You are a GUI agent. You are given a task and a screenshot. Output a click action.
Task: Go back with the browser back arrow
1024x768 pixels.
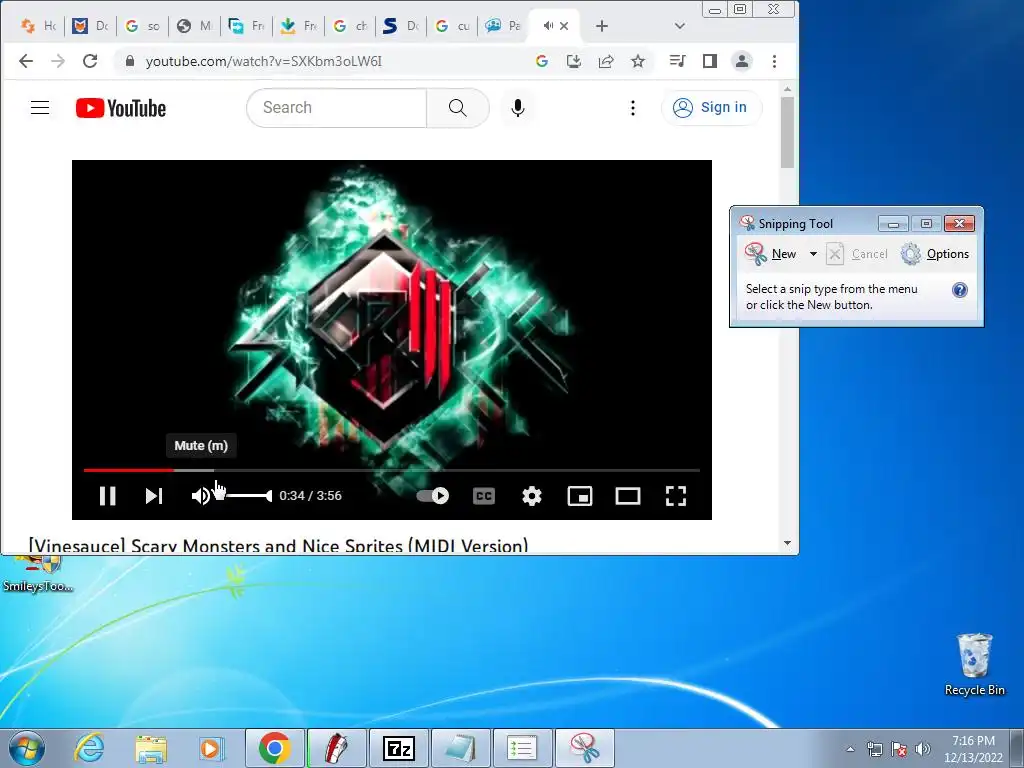(25, 61)
